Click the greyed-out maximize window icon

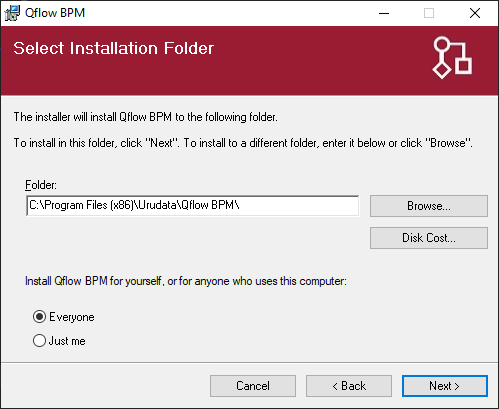tap(429, 13)
